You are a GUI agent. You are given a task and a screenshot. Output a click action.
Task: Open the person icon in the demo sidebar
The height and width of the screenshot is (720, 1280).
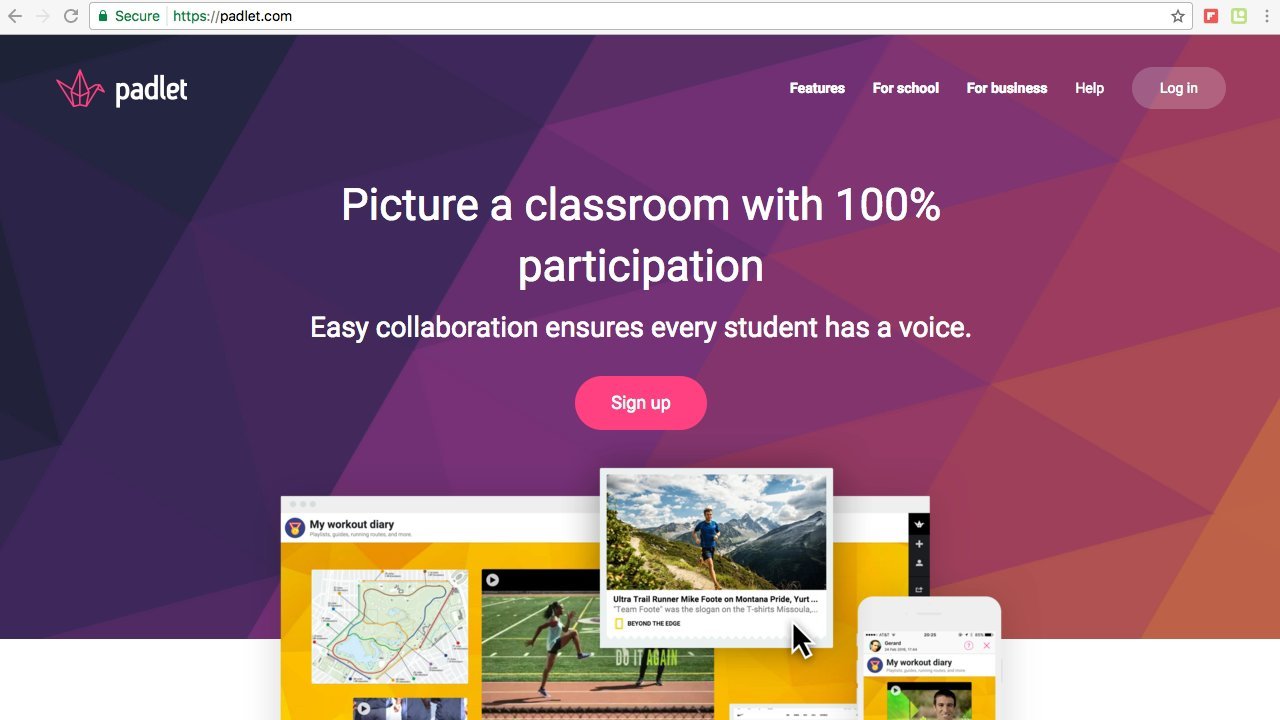918,563
